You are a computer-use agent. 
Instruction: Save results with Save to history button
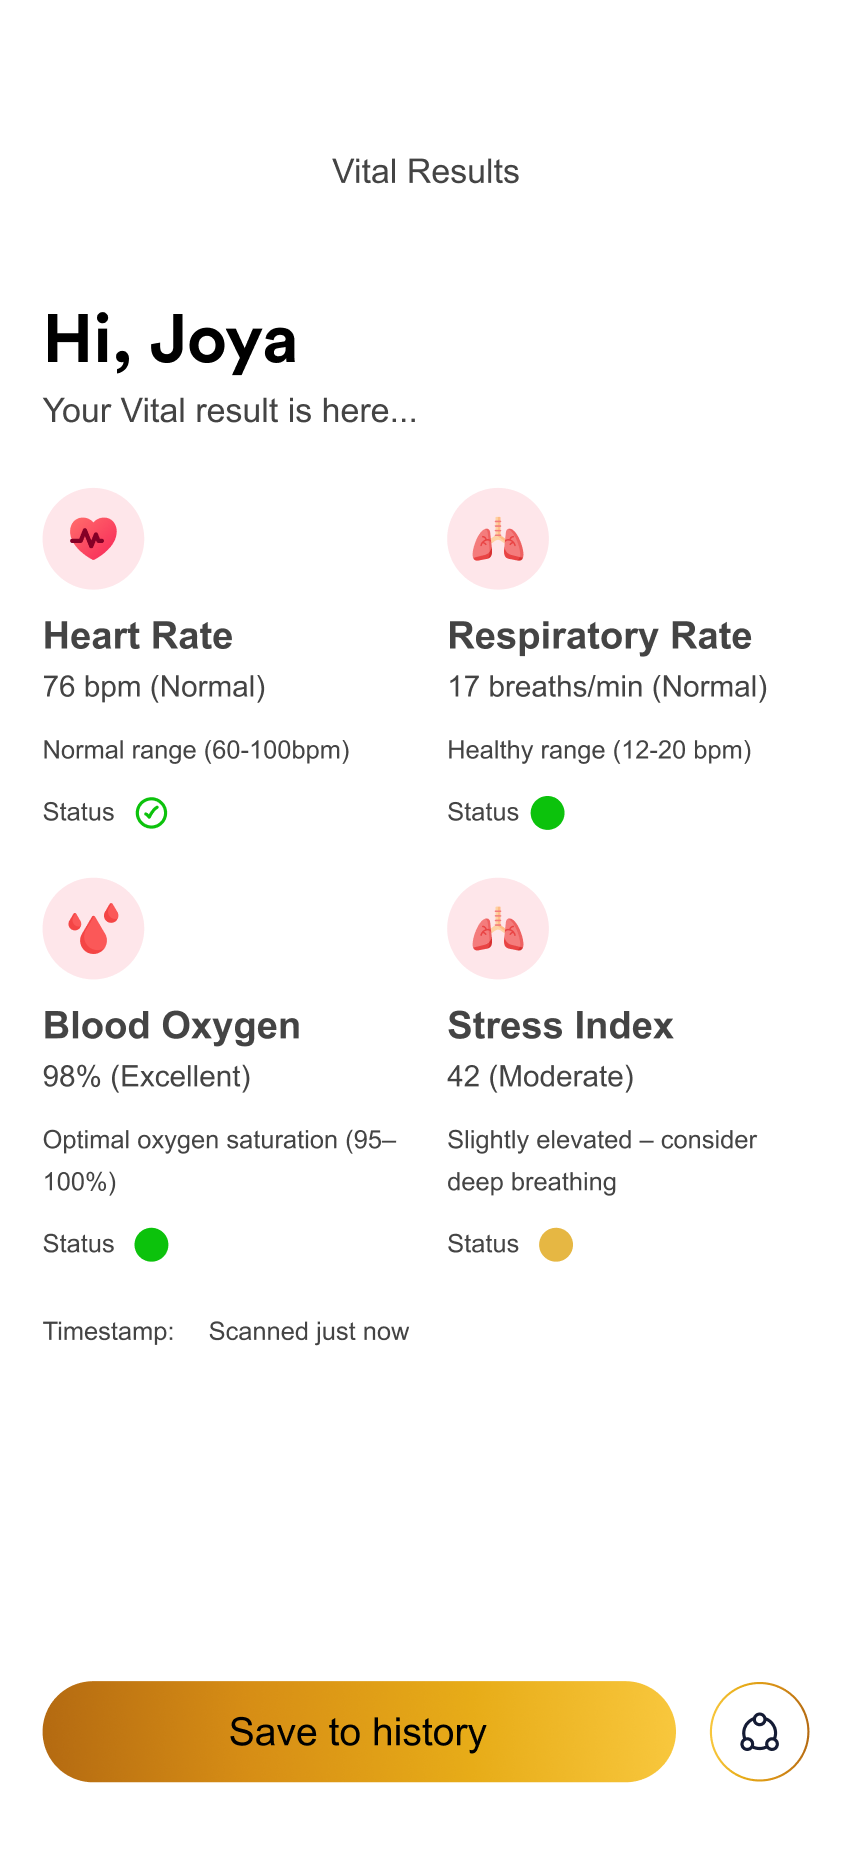359,1732
